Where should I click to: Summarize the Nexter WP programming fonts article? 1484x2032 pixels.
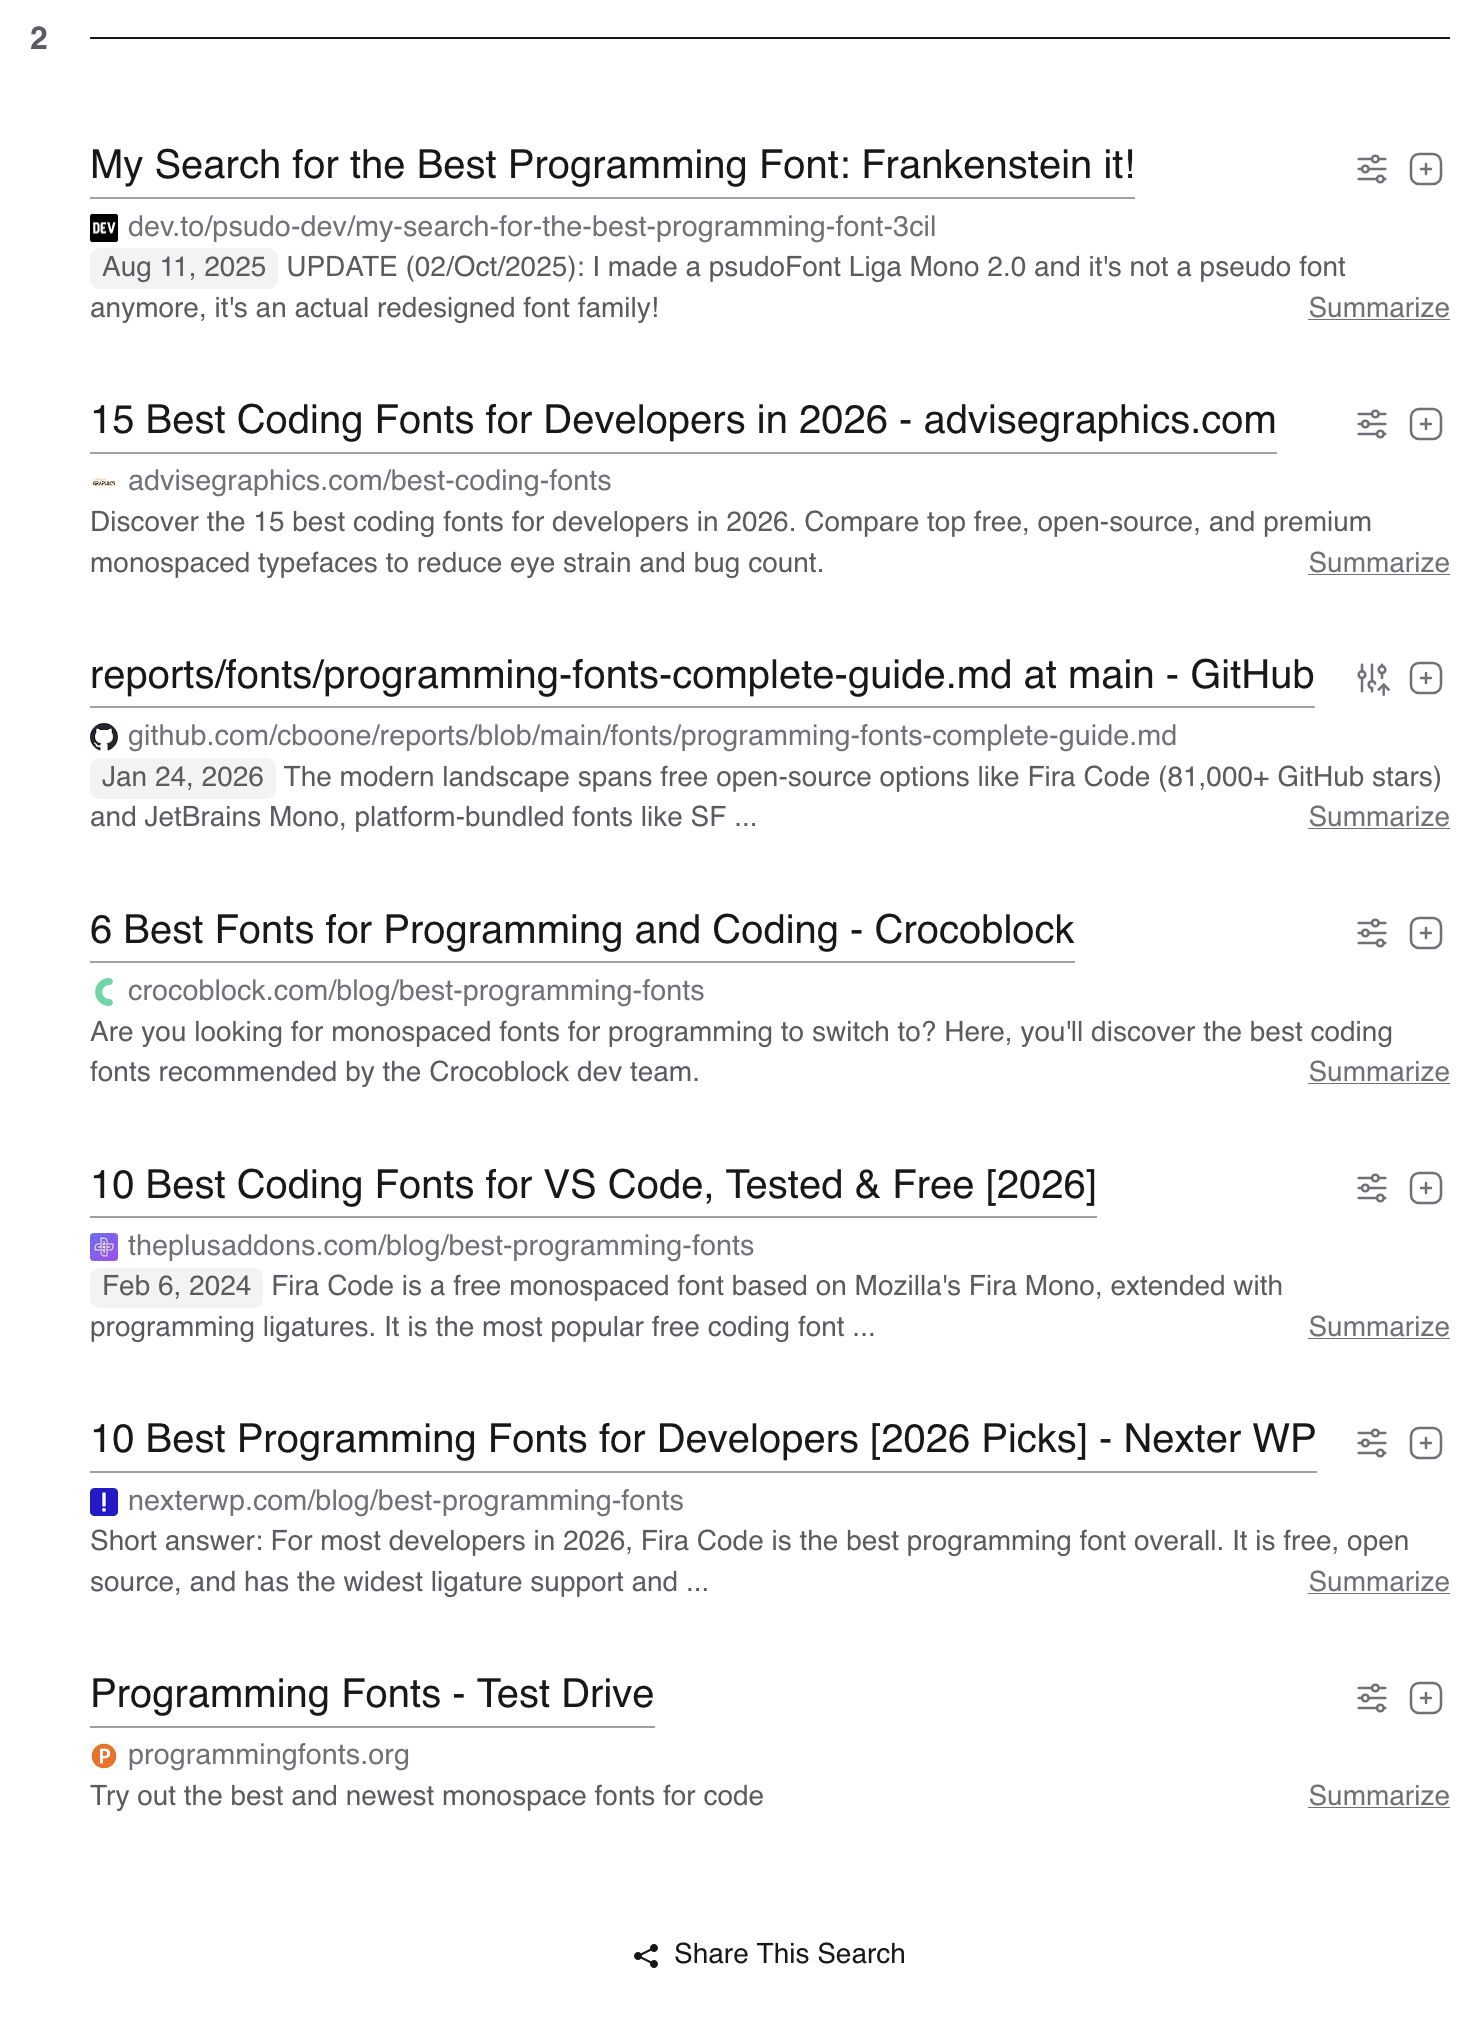point(1378,1582)
